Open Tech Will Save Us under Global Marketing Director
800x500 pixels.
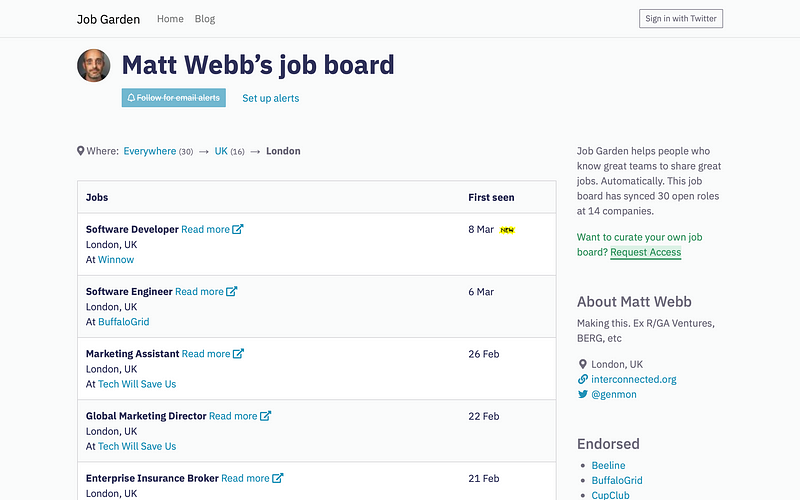pos(137,446)
